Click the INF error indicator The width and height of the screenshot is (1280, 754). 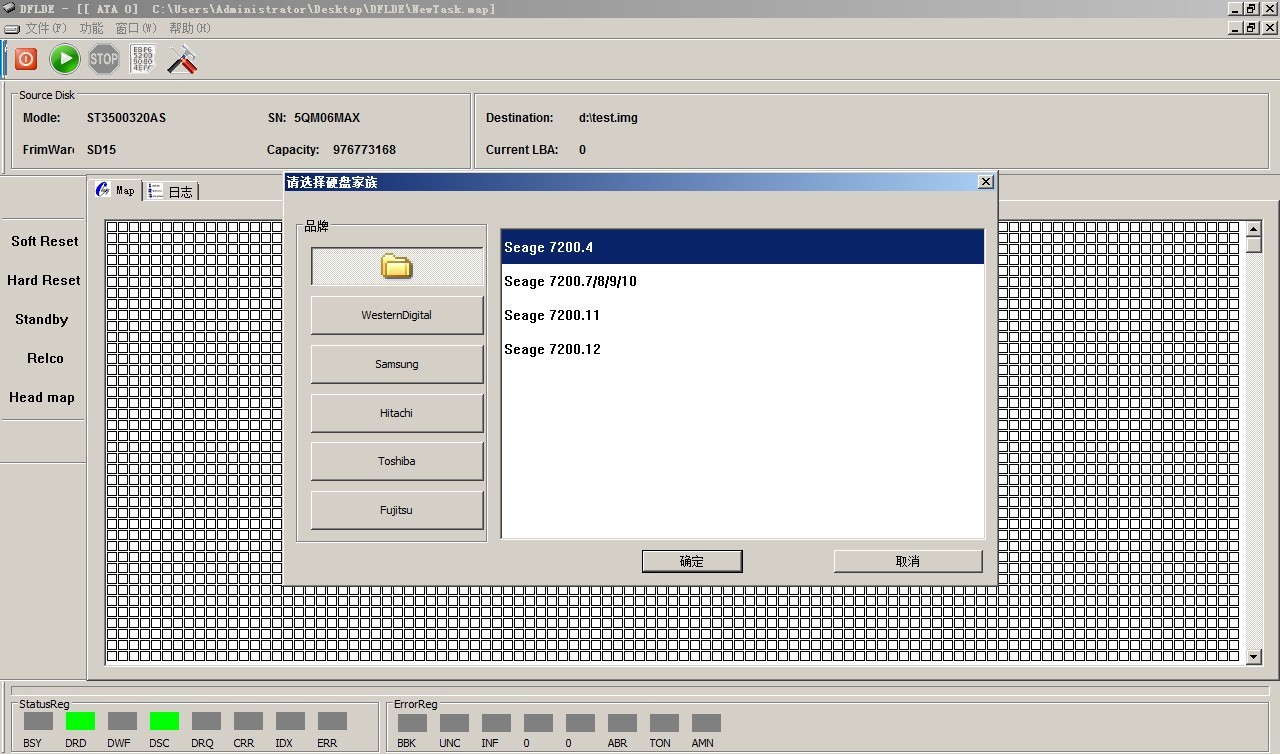click(x=496, y=722)
